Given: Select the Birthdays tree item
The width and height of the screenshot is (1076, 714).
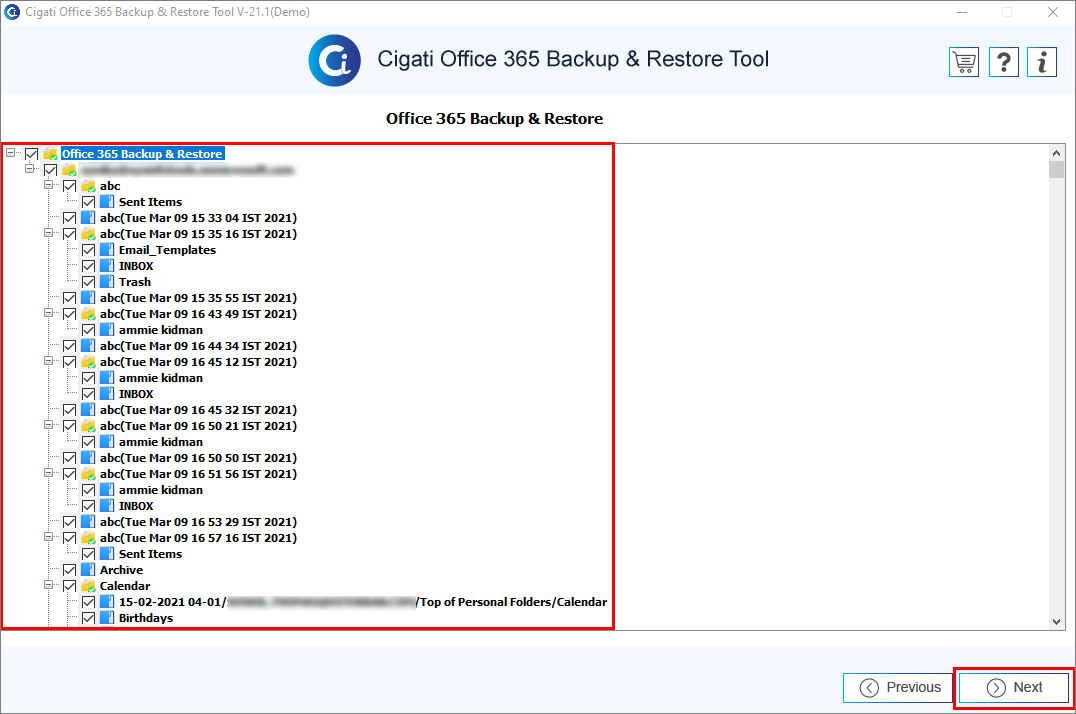Looking at the screenshot, I should (x=146, y=618).
